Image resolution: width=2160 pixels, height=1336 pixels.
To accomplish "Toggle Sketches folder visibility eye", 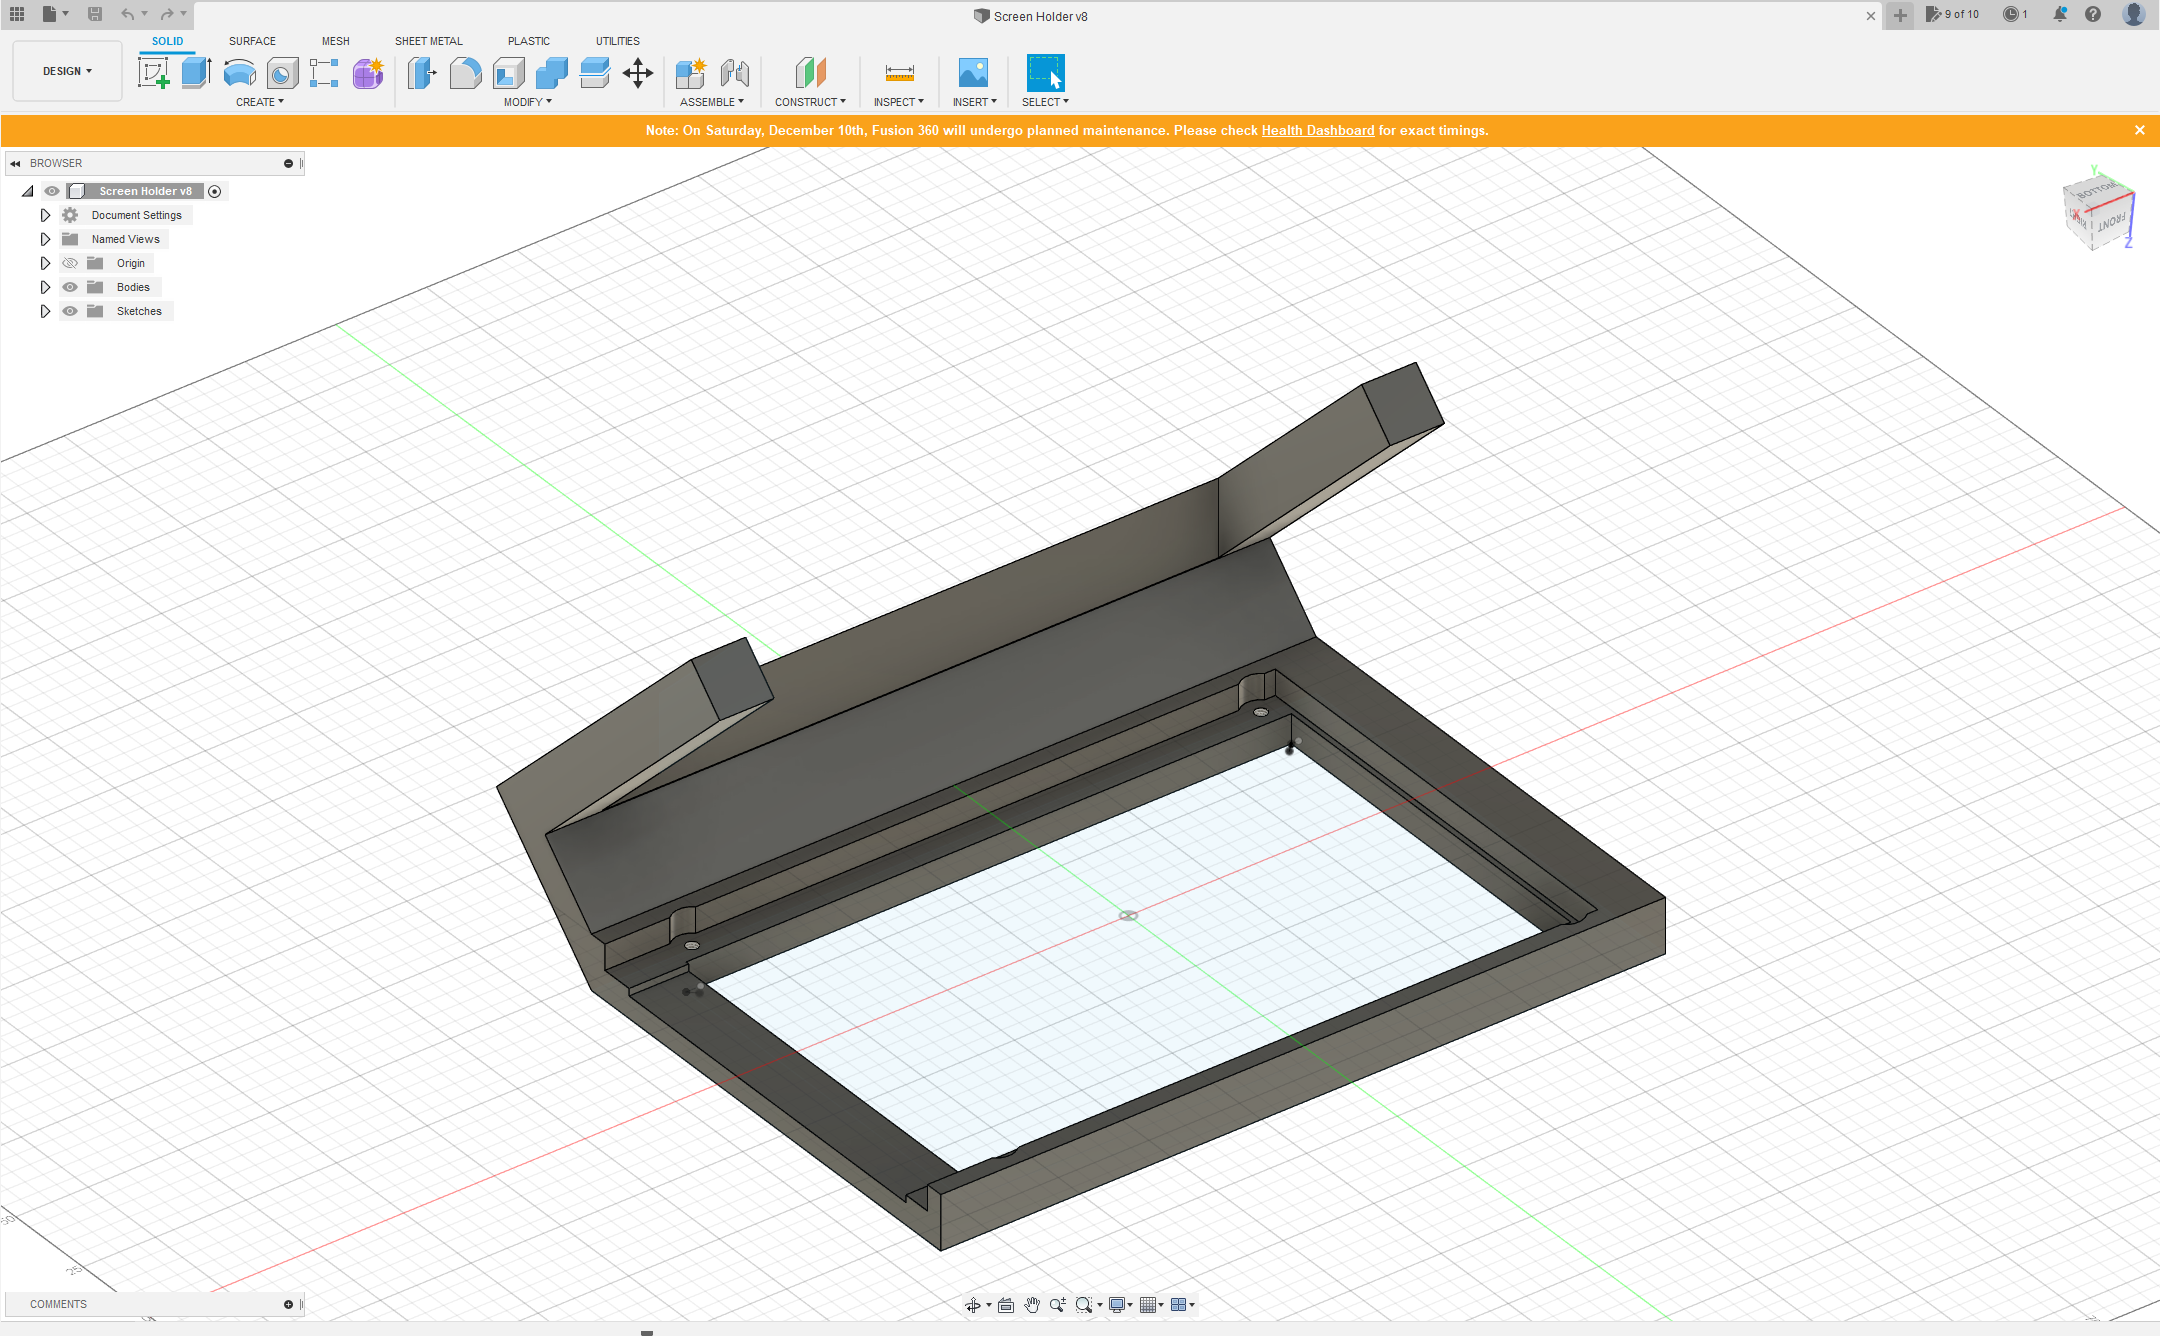I will [x=70, y=311].
